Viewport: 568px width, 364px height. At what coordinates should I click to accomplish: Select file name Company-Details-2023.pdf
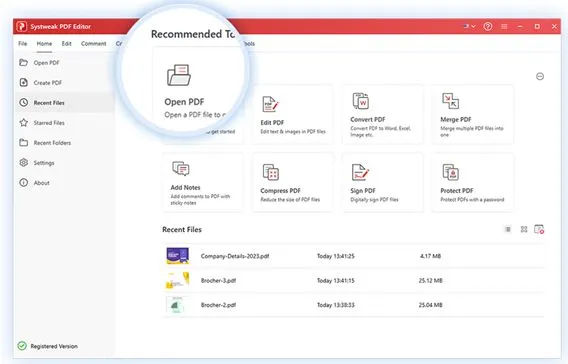(x=235, y=256)
